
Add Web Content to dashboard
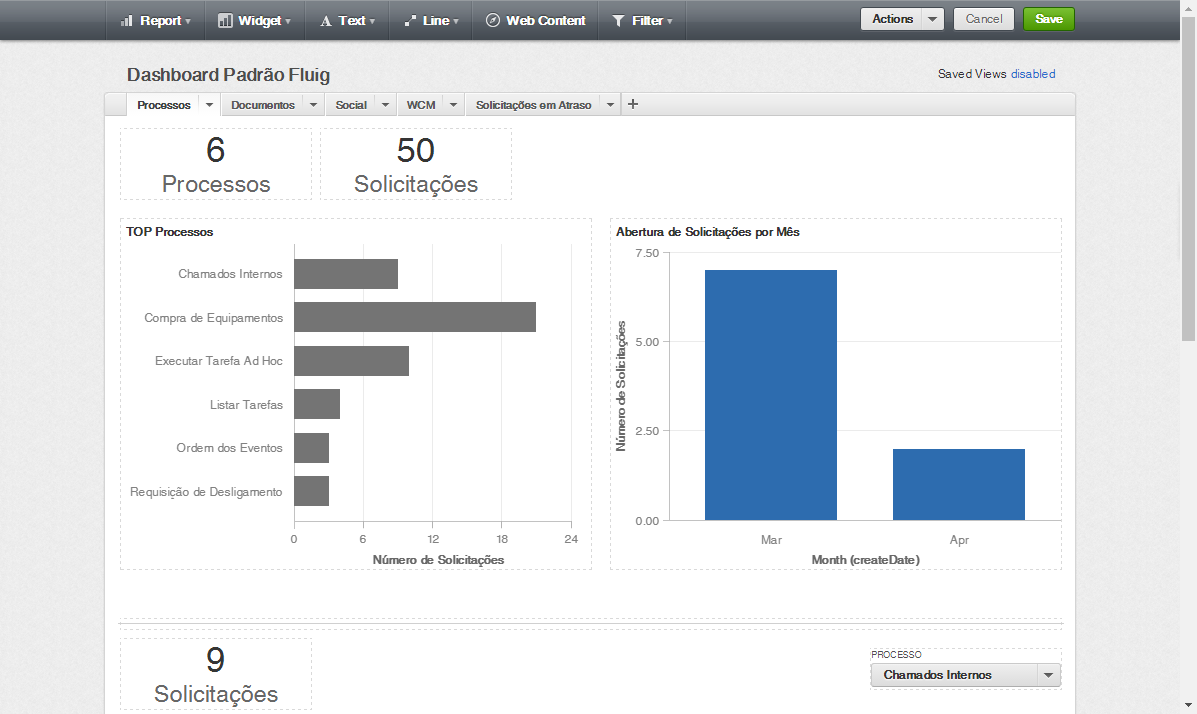click(535, 20)
